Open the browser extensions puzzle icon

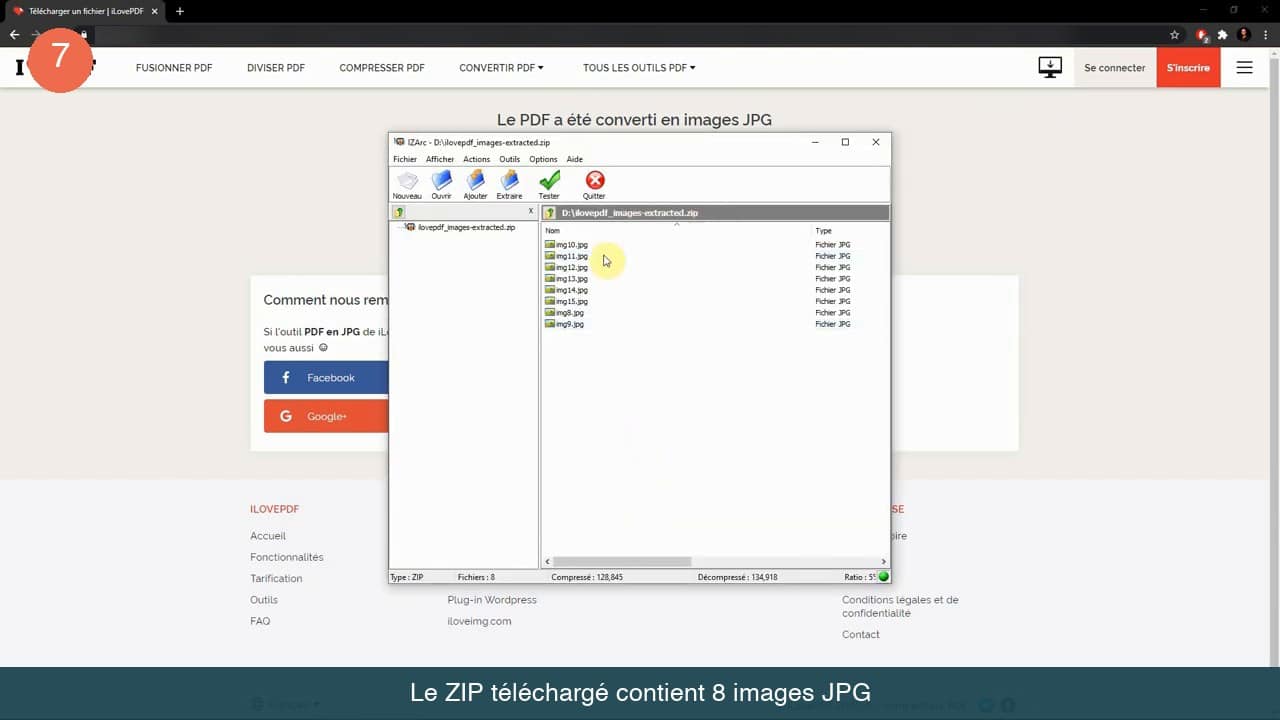coord(1223,34)
